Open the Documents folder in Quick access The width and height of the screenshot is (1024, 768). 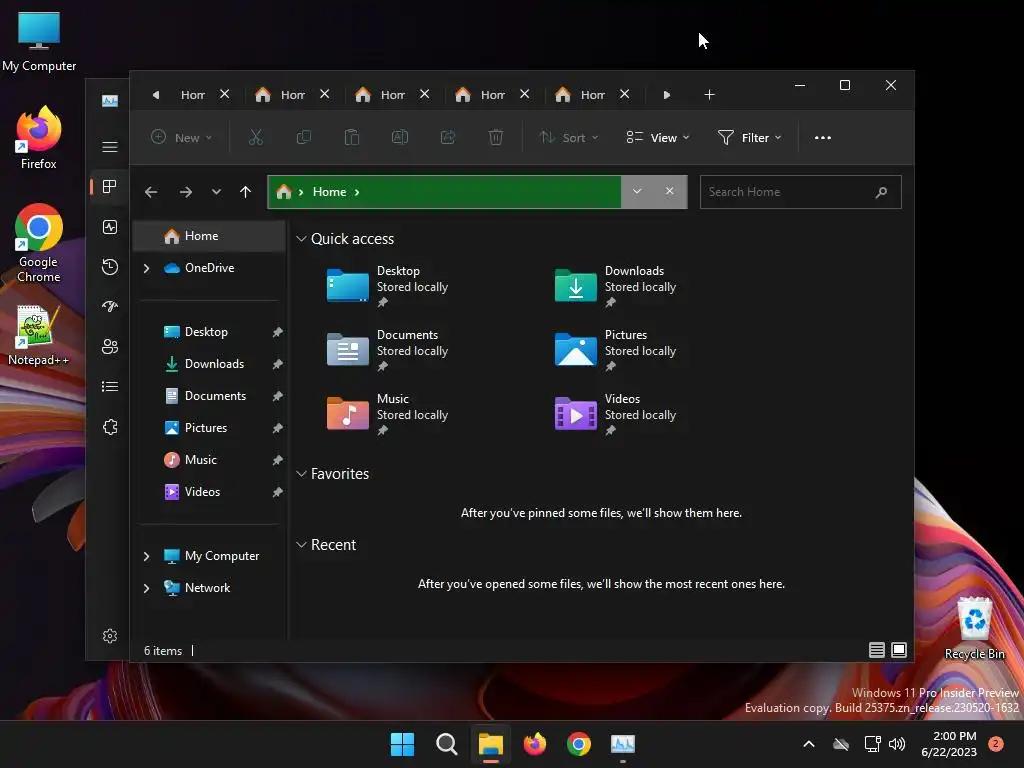388,350
